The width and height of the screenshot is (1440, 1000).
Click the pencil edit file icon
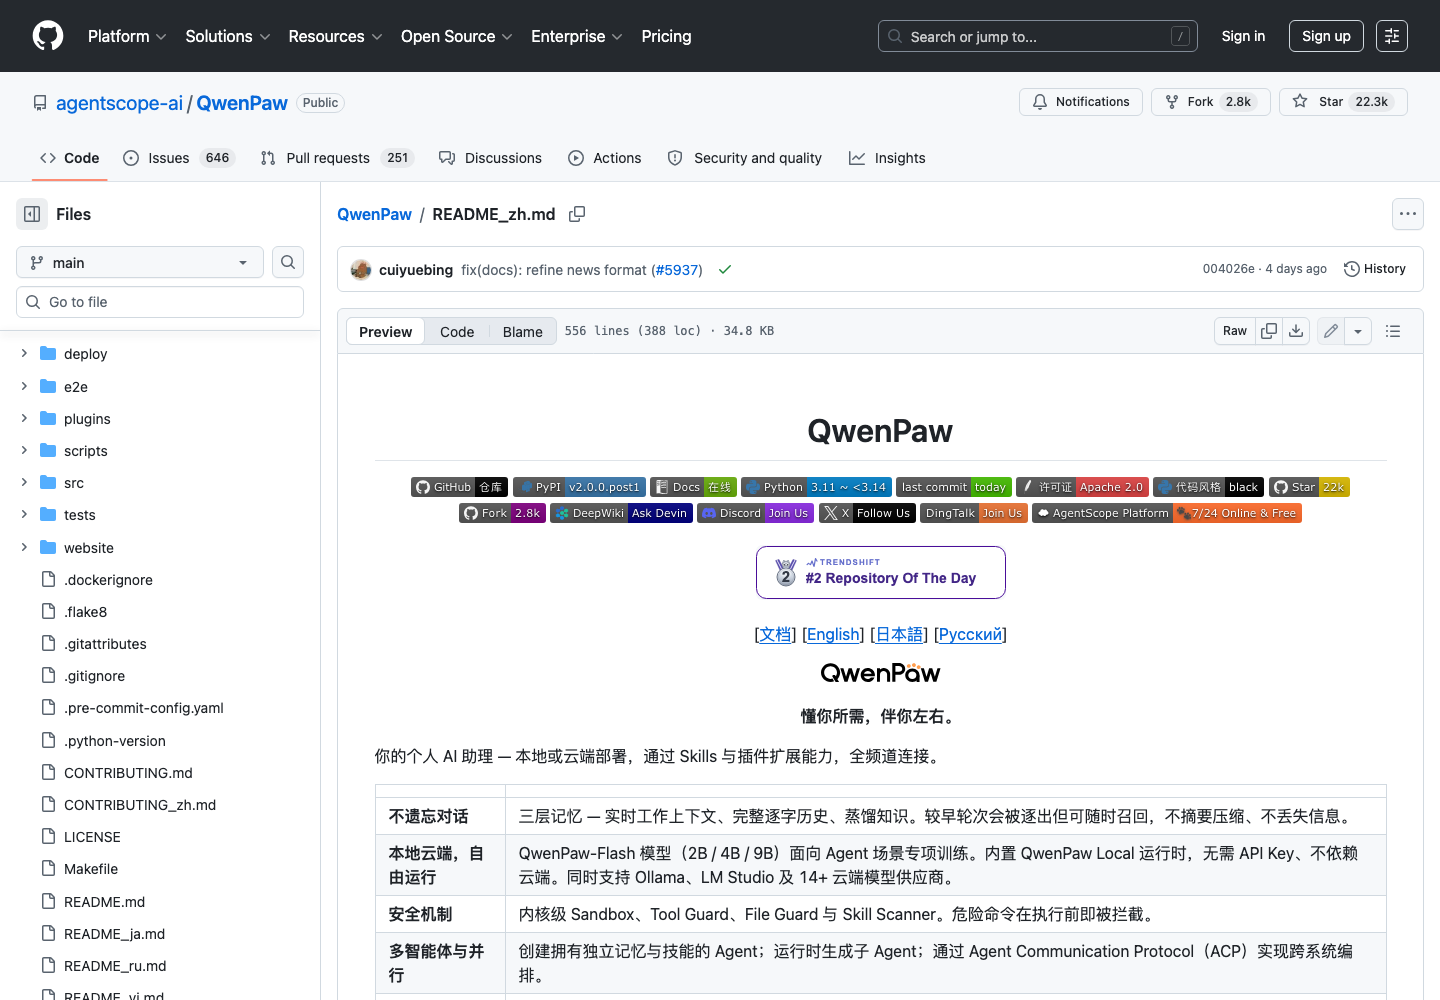coord(1331,331)
